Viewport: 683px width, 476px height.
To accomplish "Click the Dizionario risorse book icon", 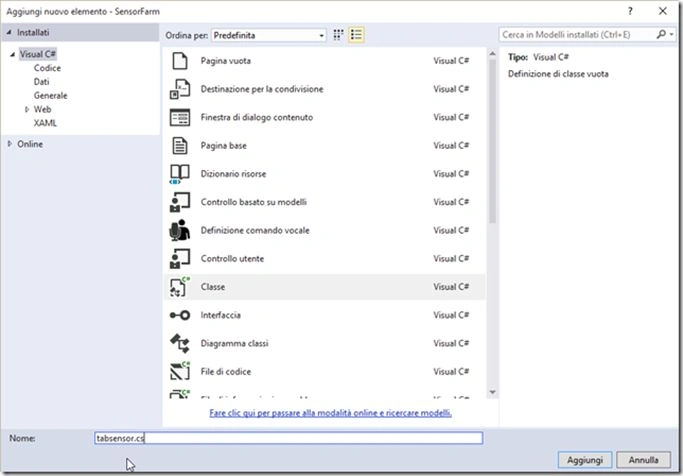I will [x=179, y=174].
